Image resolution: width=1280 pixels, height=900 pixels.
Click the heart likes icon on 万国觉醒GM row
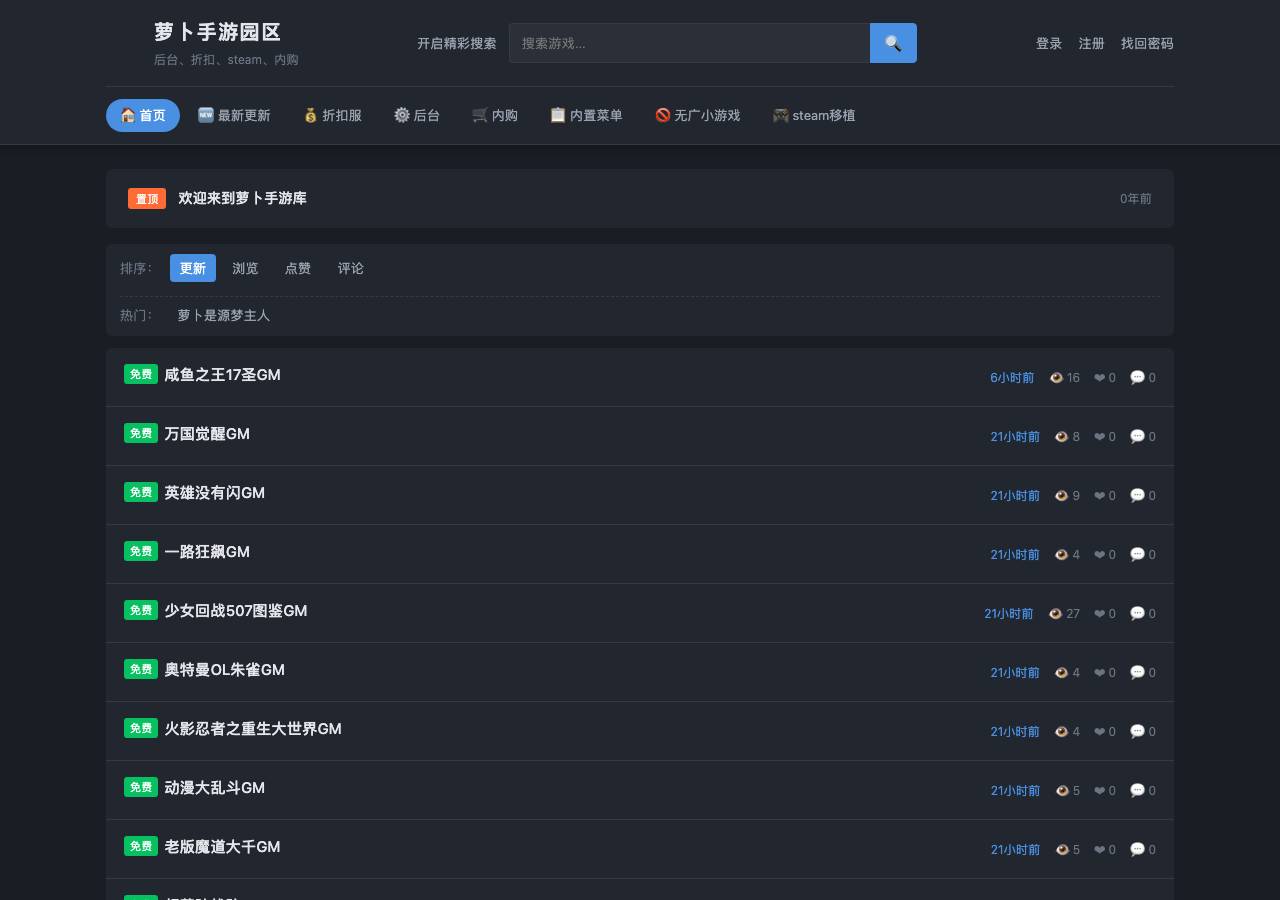[x=1100, y=437]
